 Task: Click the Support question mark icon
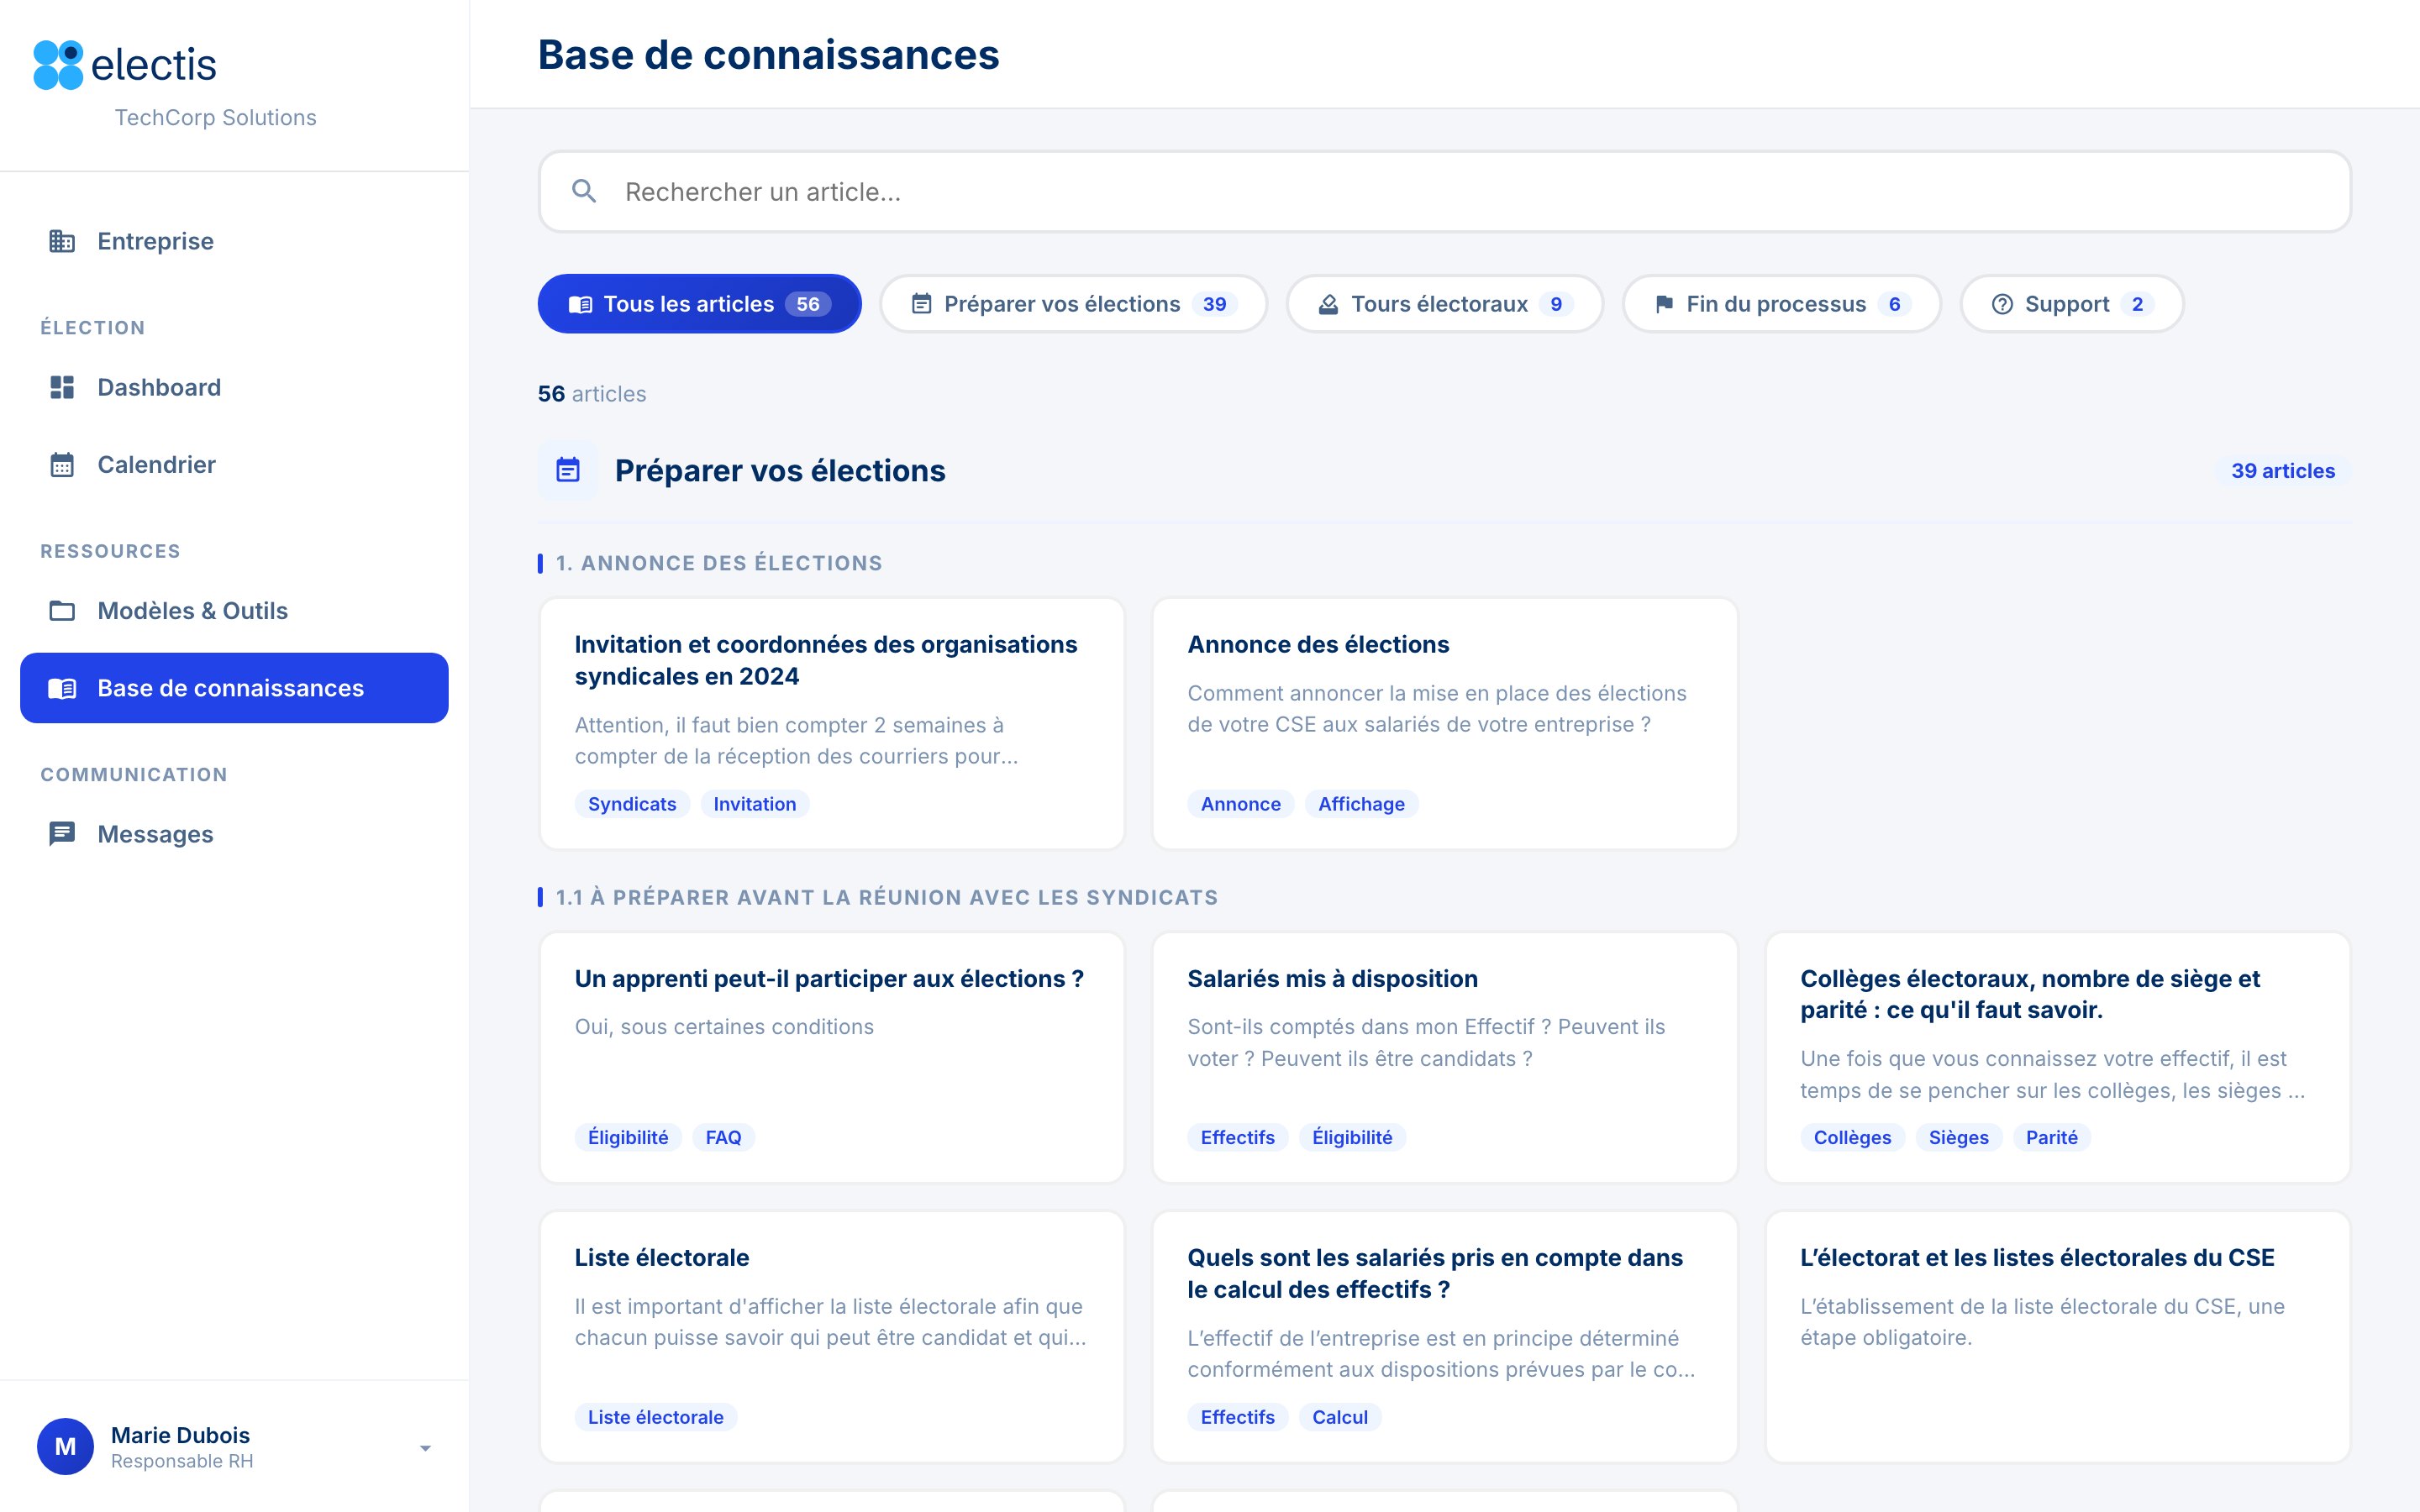click(2002, 304)
